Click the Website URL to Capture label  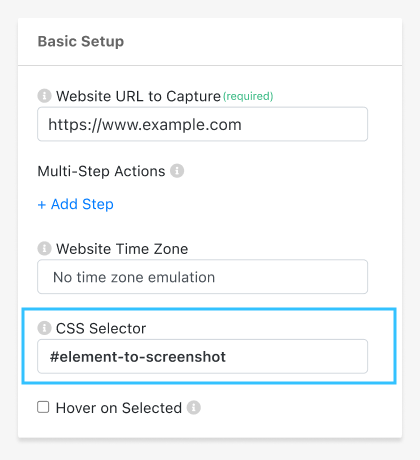pos(138,96)
